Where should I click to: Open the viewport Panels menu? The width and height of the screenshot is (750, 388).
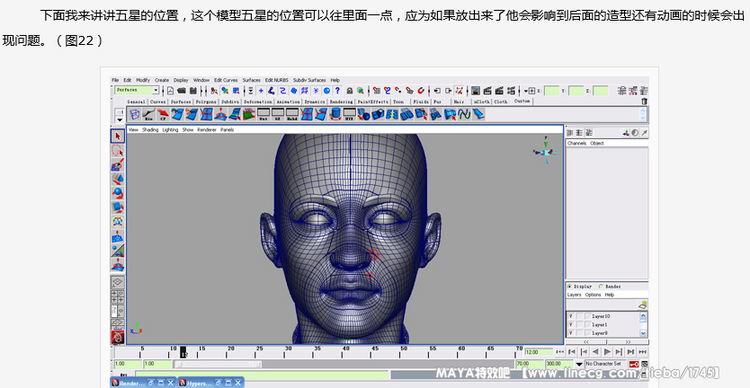click(x=227, y=130)
